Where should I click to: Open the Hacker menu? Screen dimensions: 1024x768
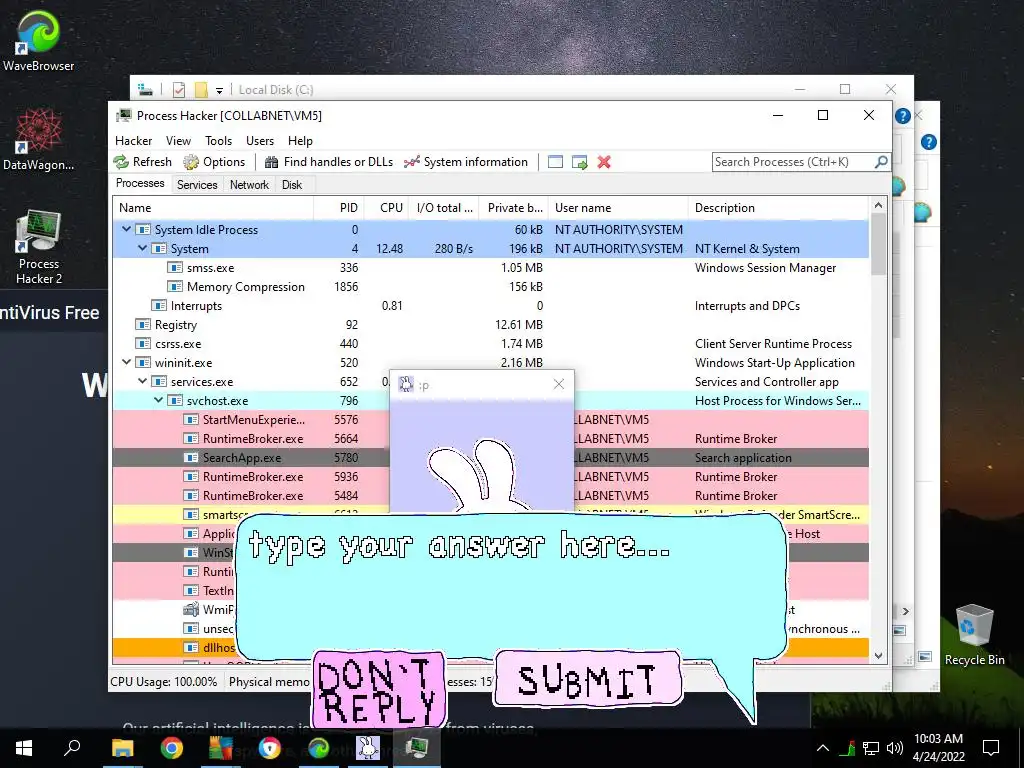133,140
